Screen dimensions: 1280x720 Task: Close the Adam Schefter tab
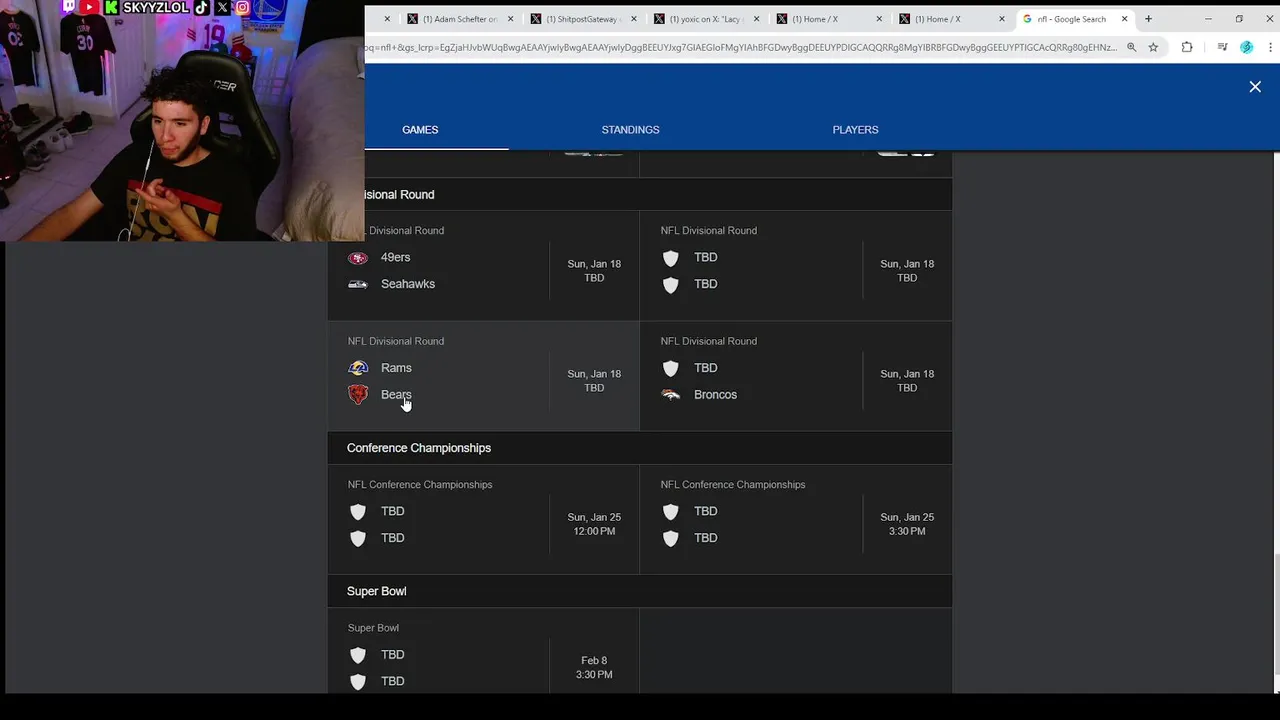pyautogui.click(x=511, y=19)
